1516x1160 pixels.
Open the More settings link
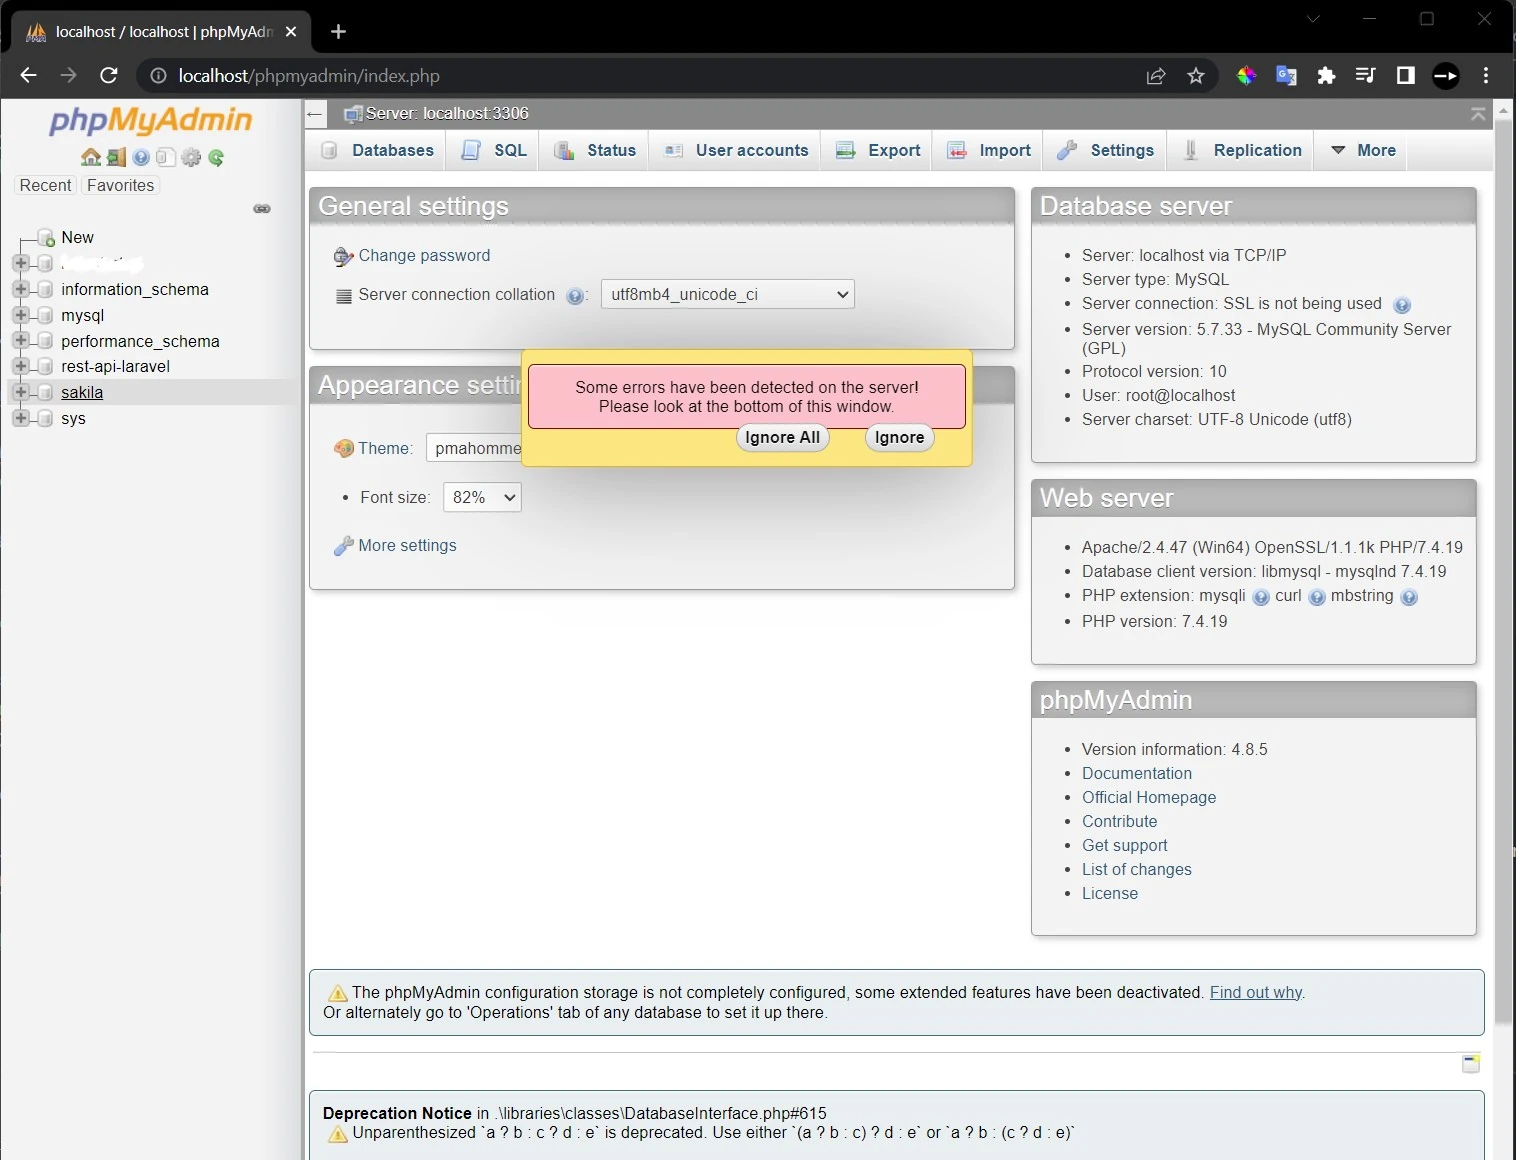407,545
